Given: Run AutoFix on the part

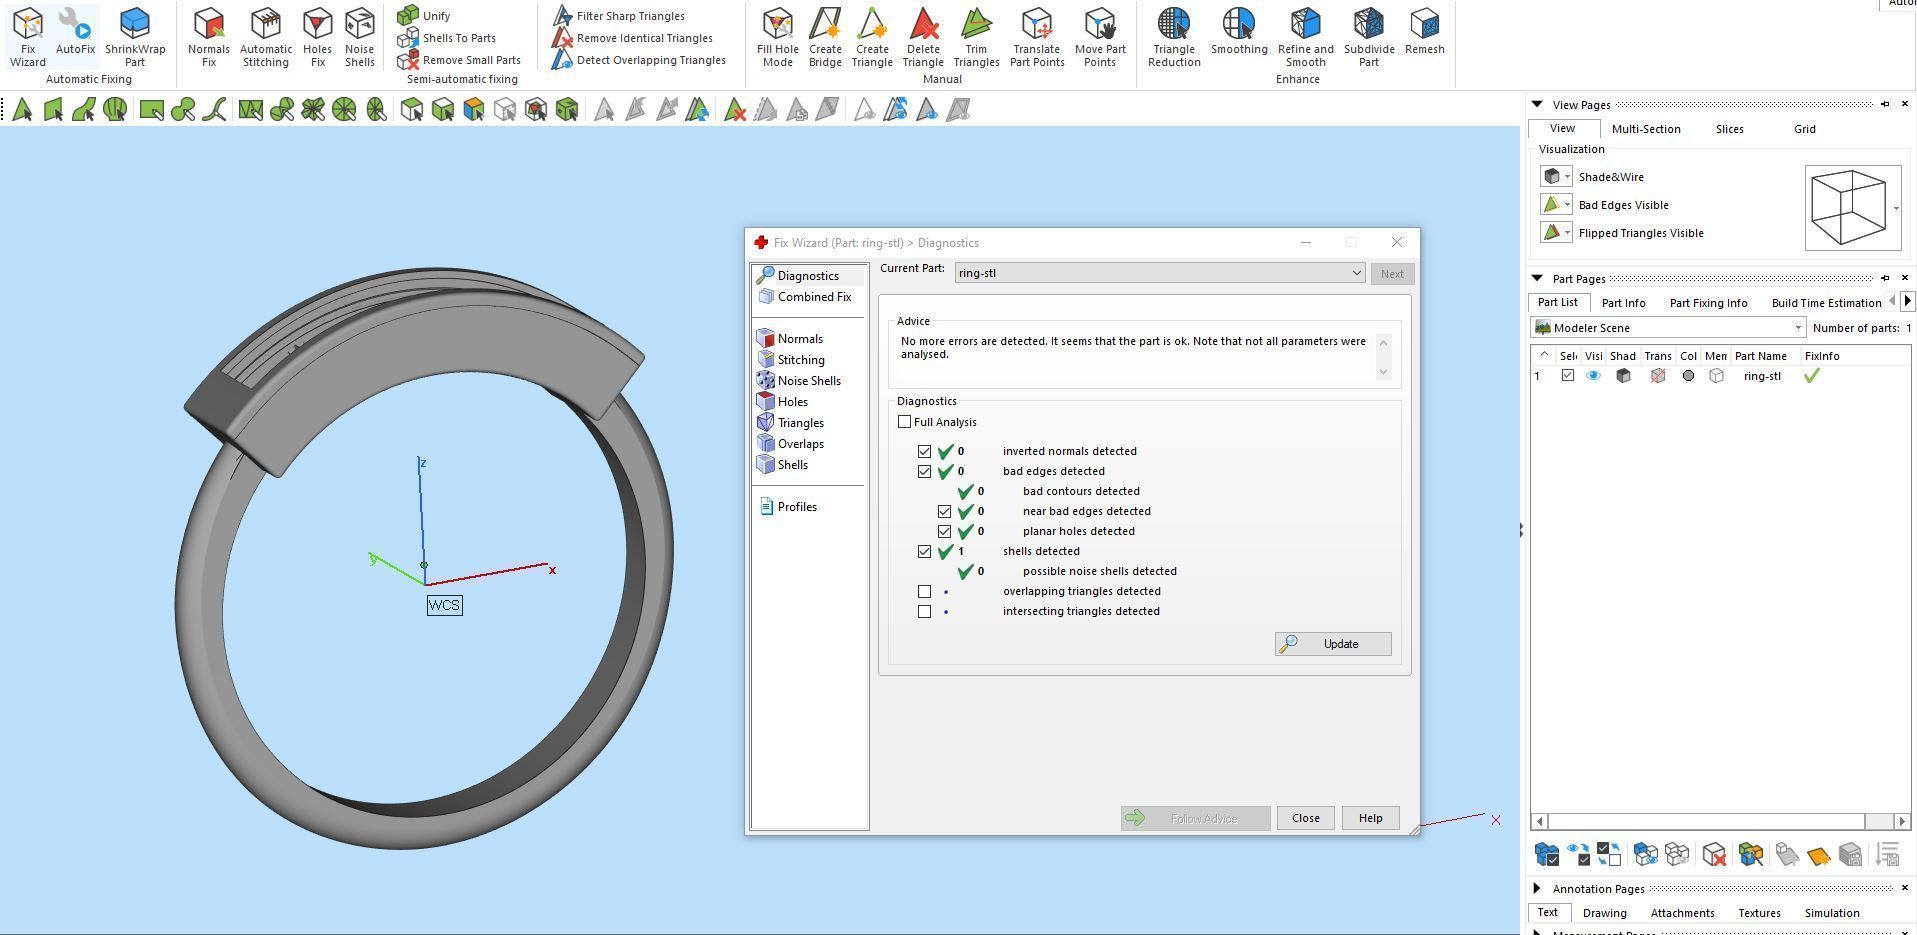Looking at the screenshot, I should point(75,31).
